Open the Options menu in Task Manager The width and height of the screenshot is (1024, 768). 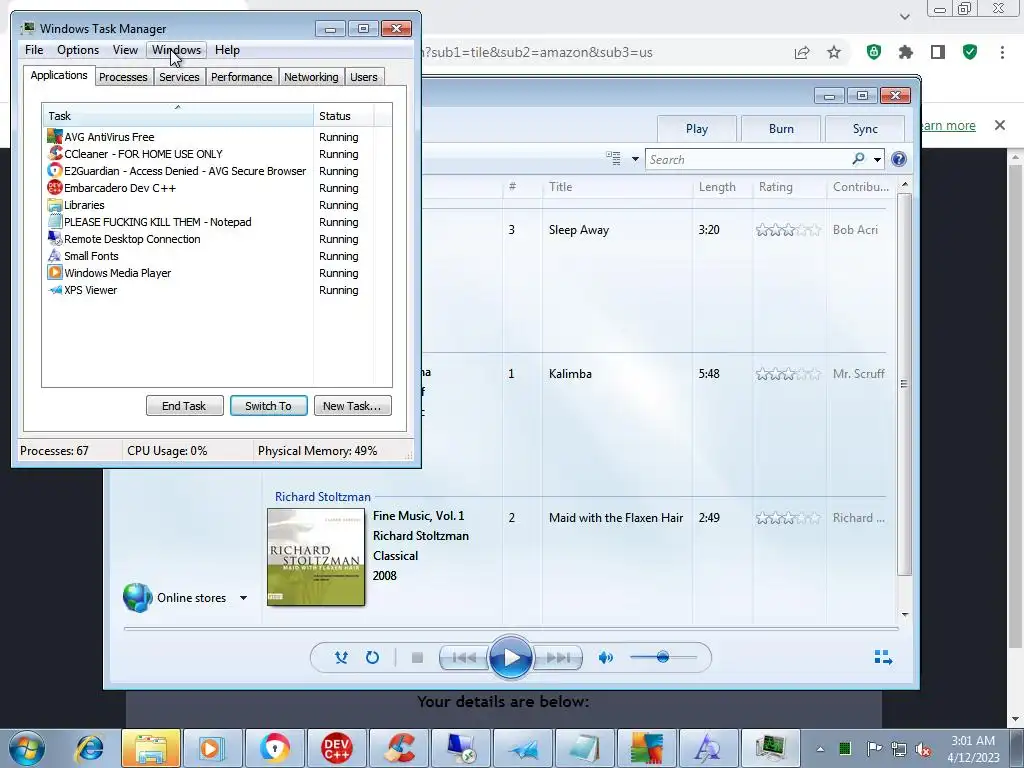tap(78, 50)
